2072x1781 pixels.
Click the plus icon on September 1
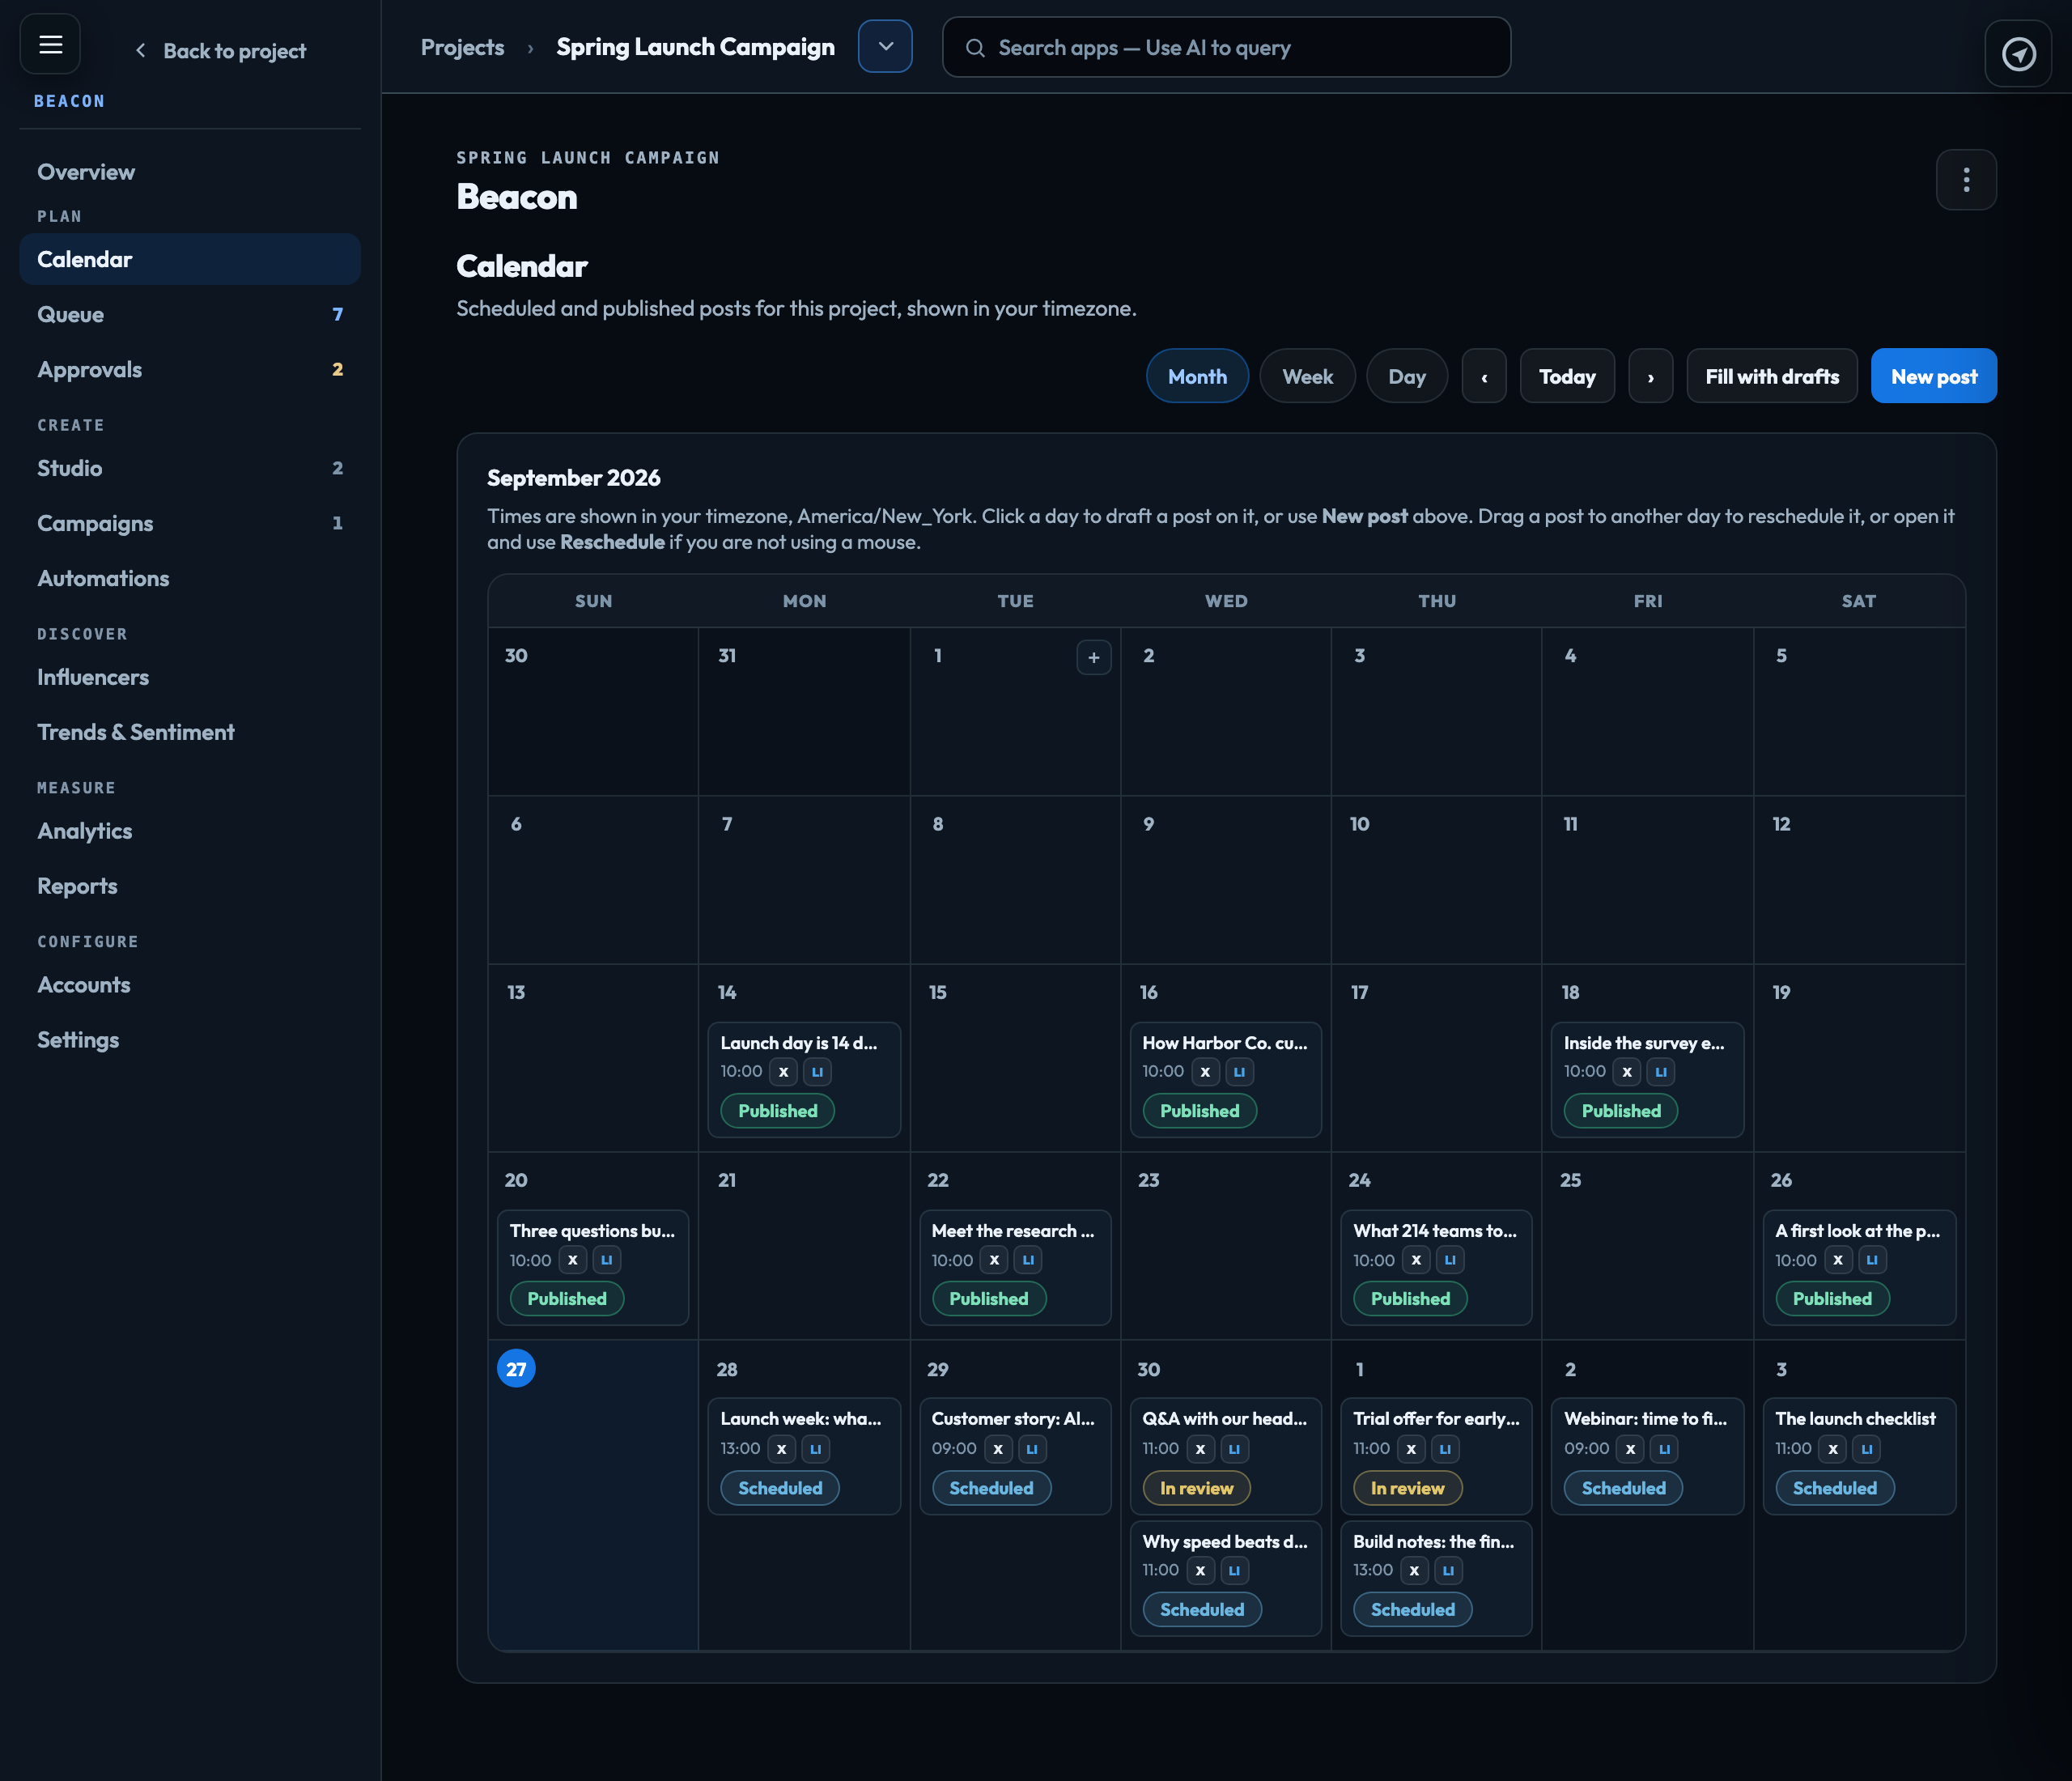[x=1094, y=657]
